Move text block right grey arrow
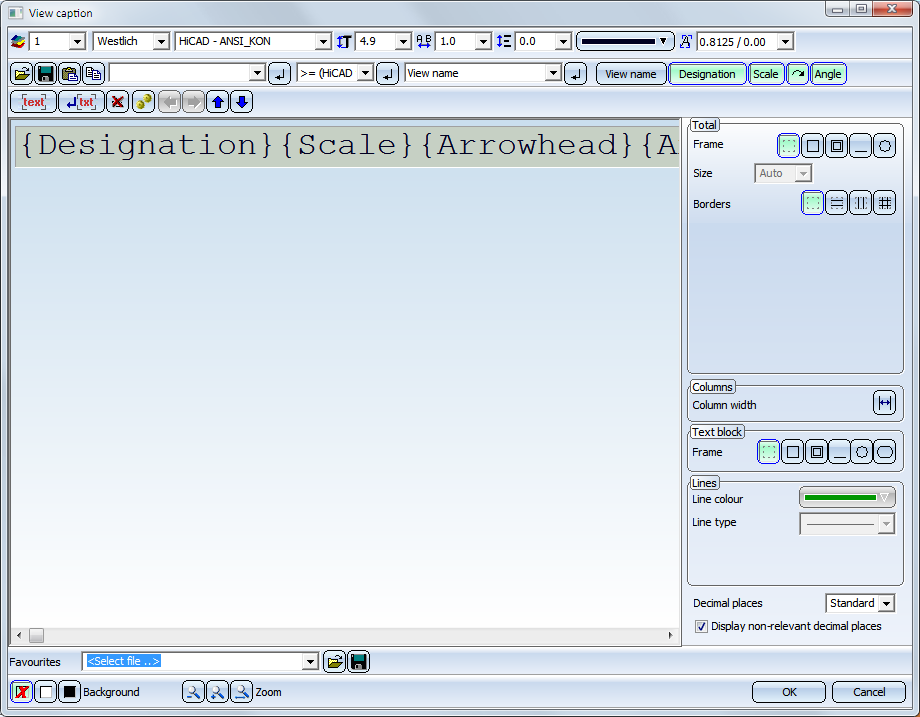Viewport: 920px width, 717px height. [193, 102]
